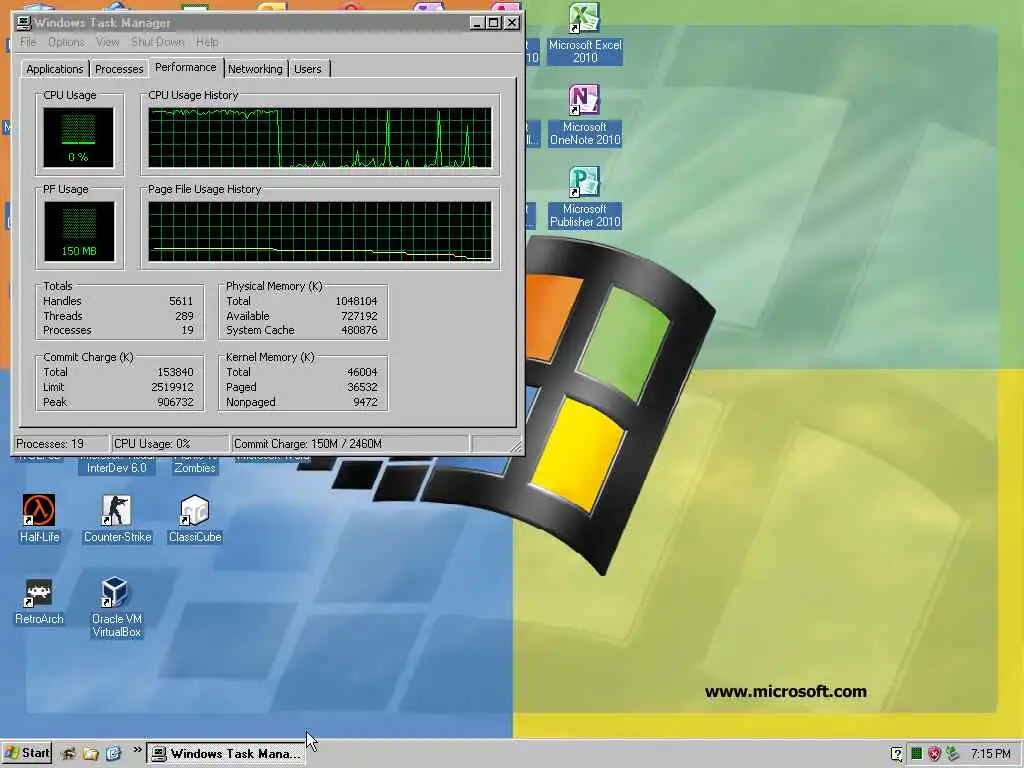1024x768 pixels.
Task: Open the Options menu in Task Manager
Action: (66, 42)
